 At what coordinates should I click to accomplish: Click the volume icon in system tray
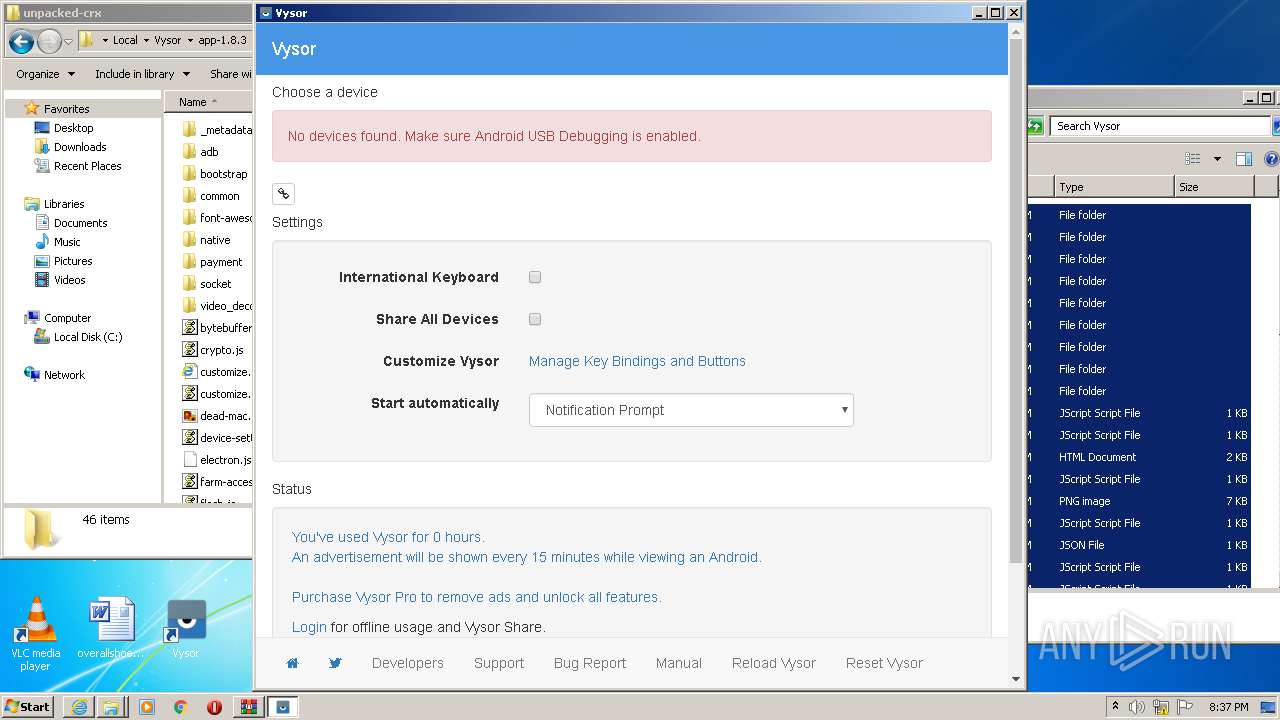tap(1136, 707)
